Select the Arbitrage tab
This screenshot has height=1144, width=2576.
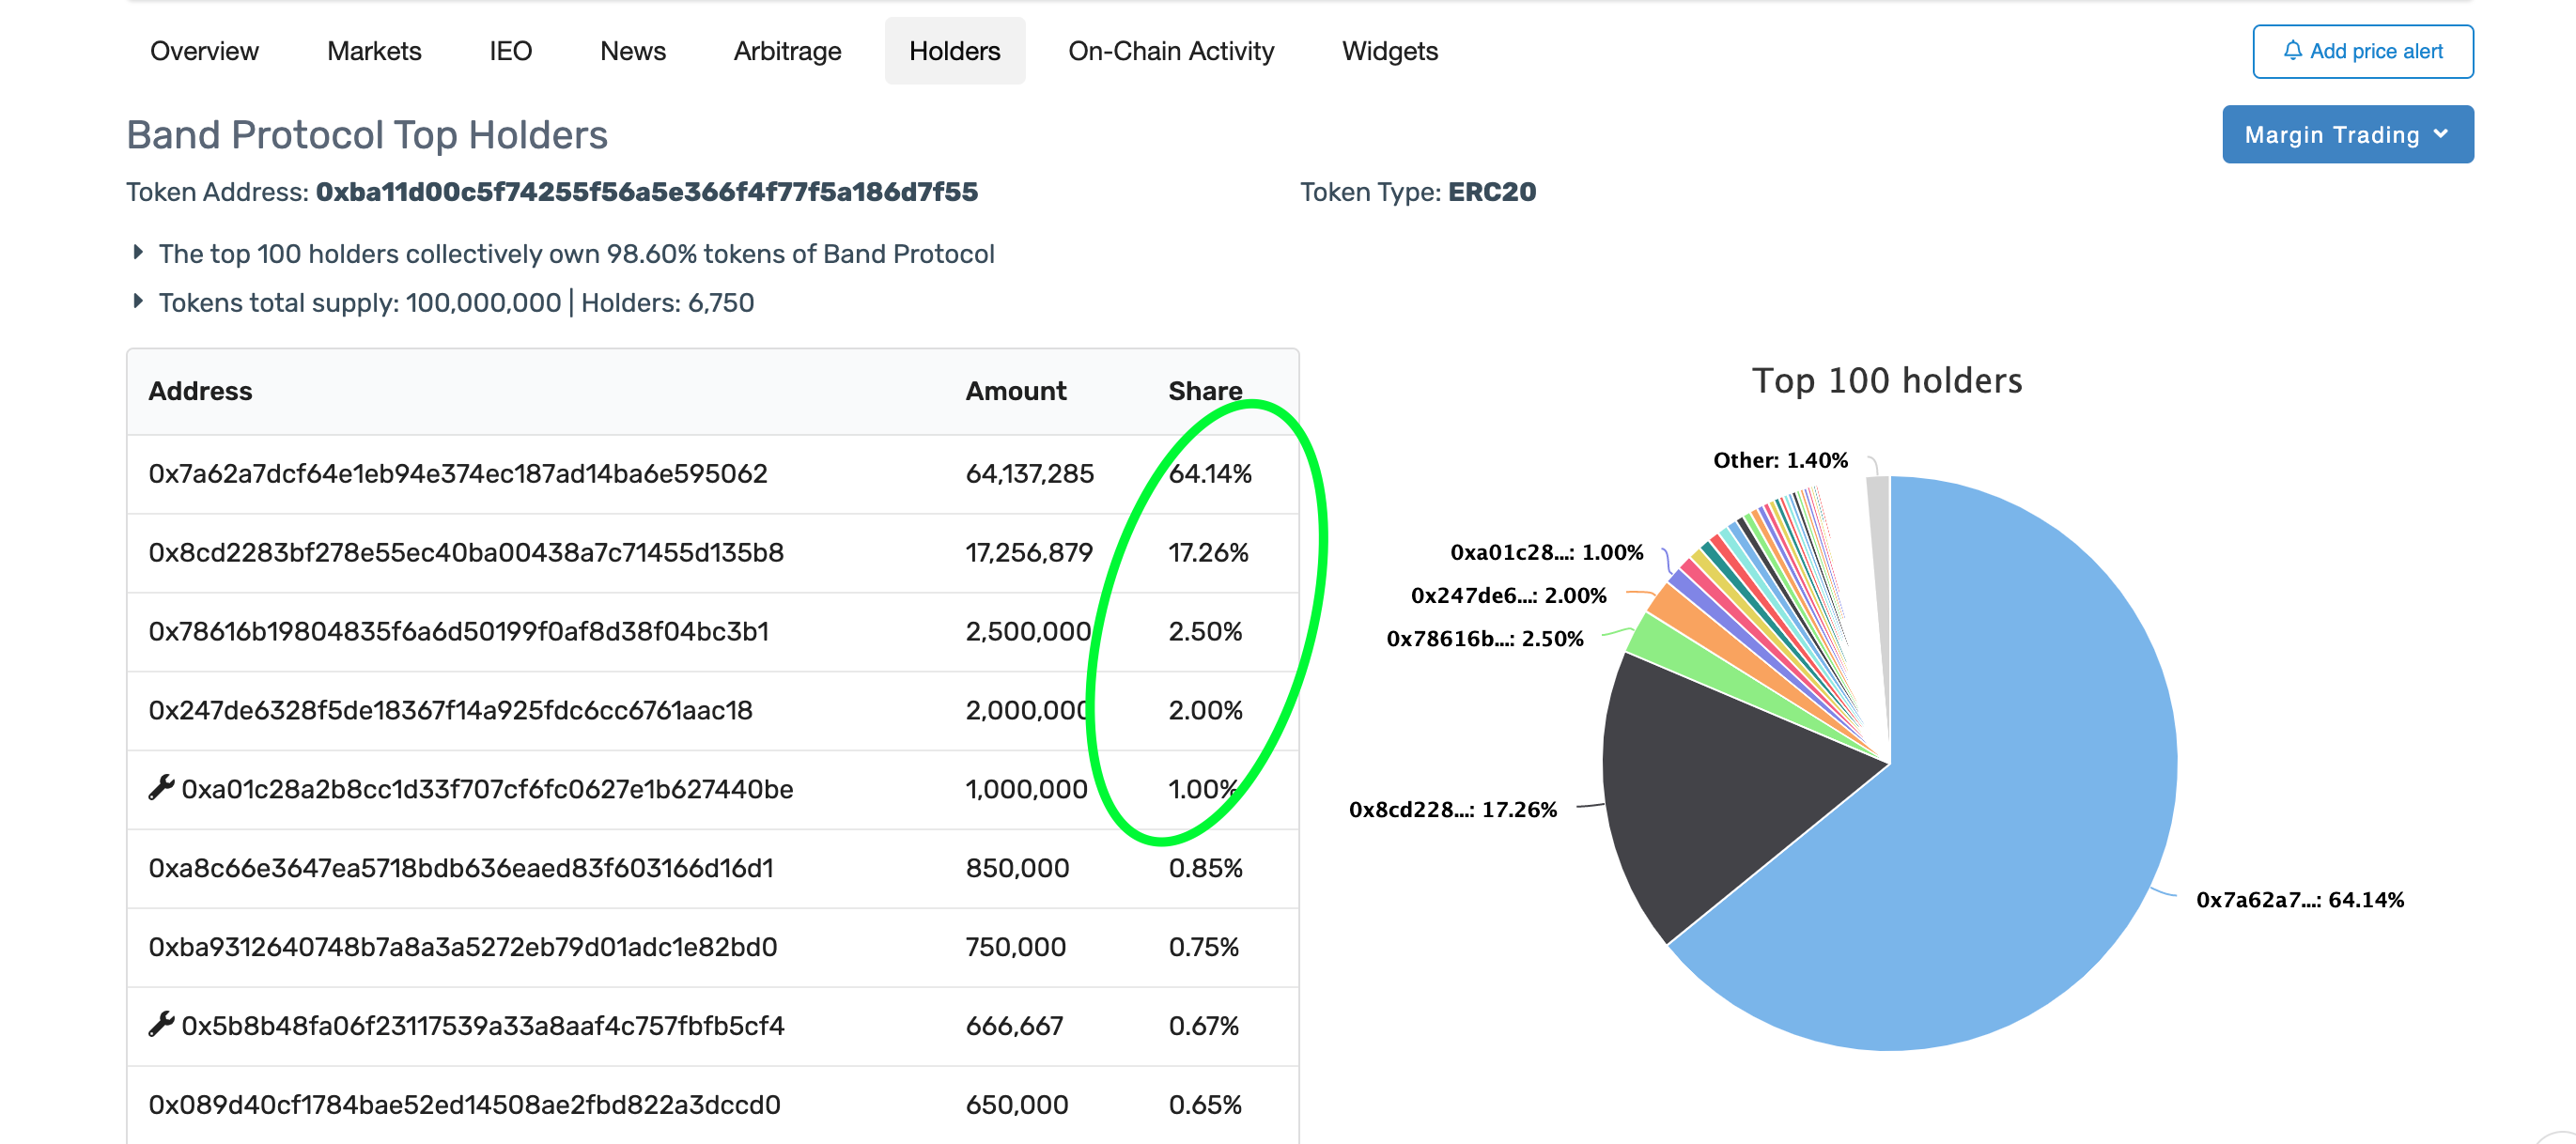point(787,51)
